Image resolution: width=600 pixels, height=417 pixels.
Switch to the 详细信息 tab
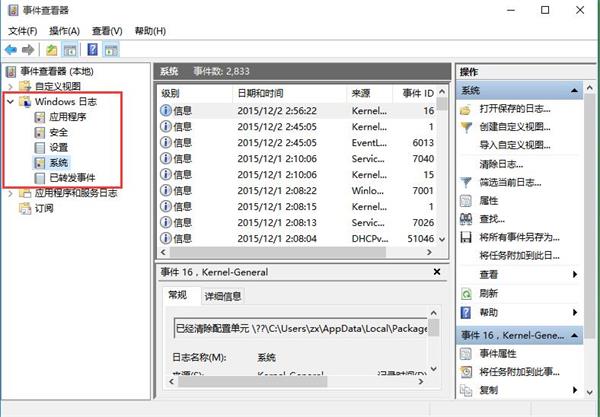pos(223,296)
